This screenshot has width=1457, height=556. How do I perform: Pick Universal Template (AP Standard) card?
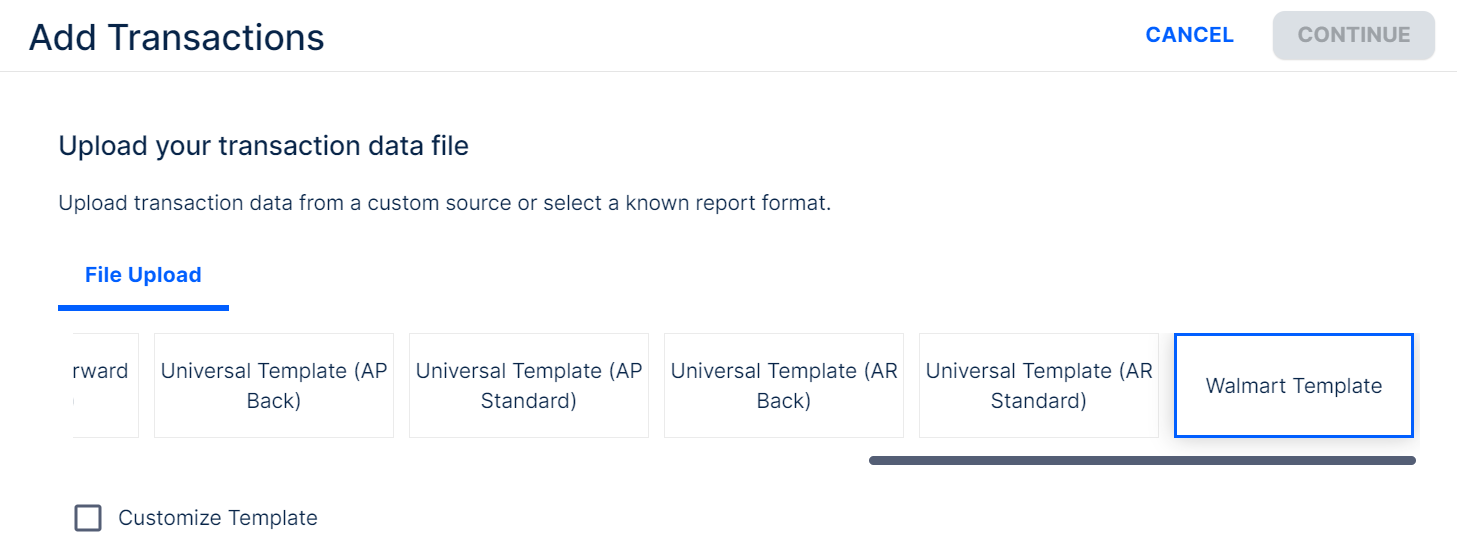click(x=528, y=386)
